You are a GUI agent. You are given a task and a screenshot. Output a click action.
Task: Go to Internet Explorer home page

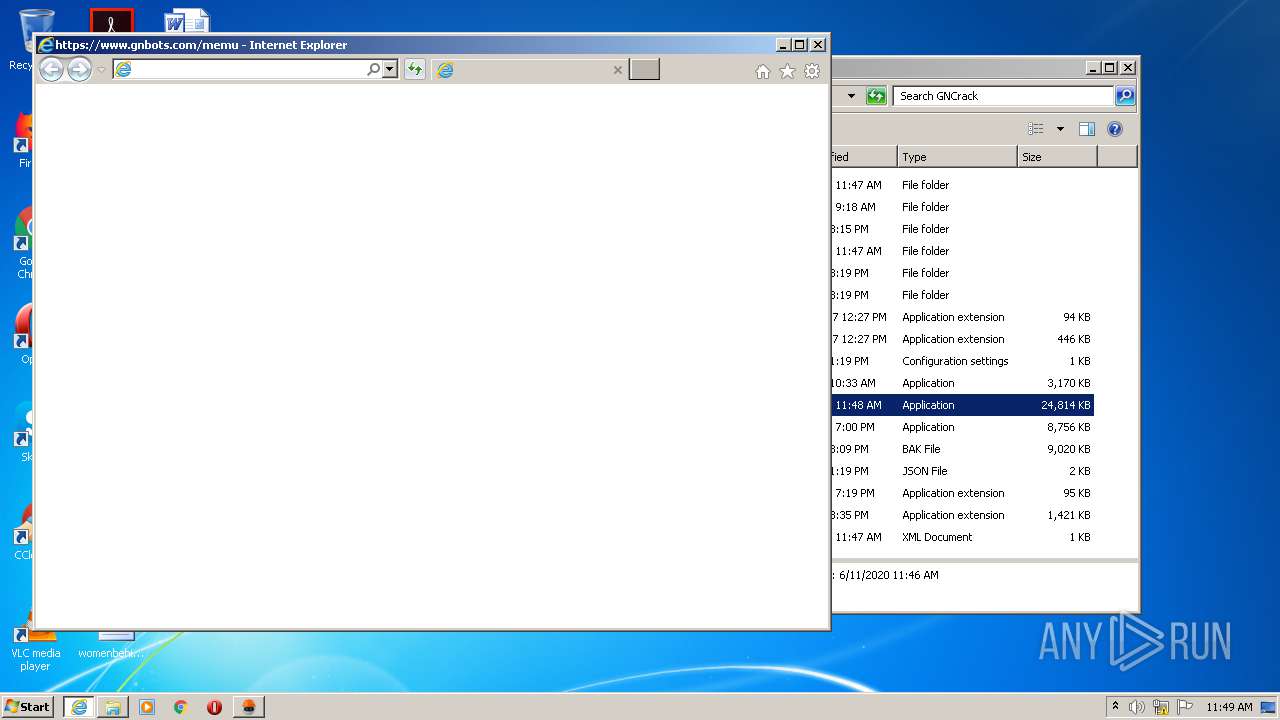tap(763, 71)
